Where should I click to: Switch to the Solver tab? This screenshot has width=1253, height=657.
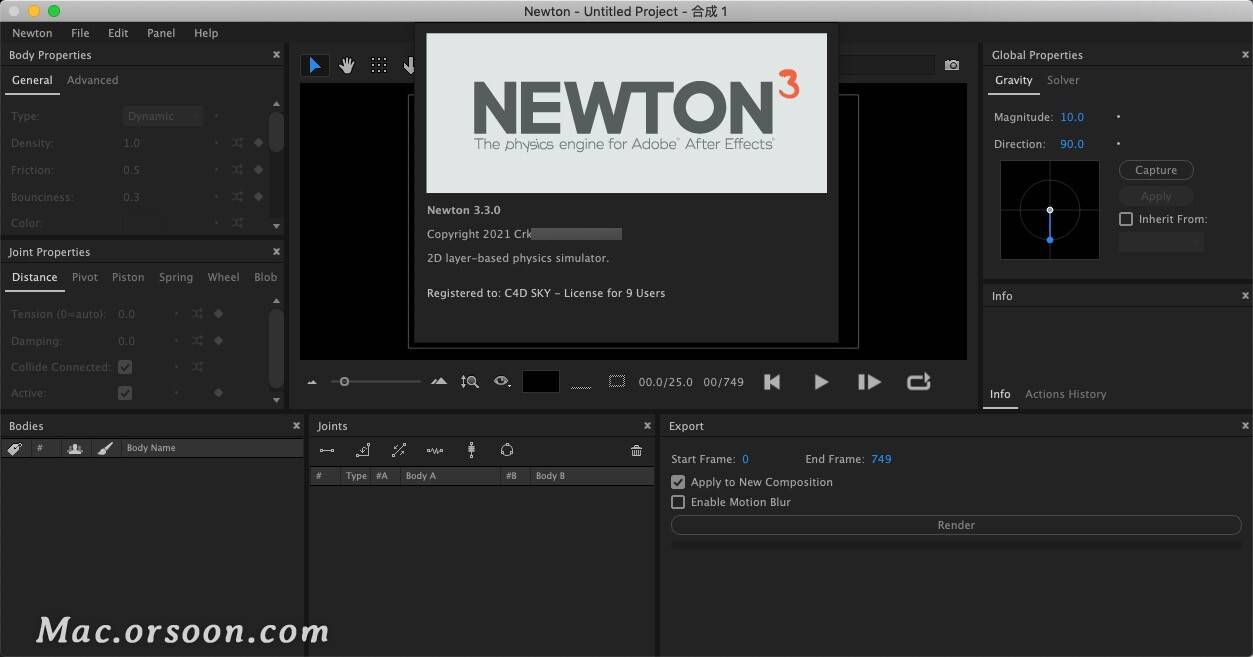coord(1063,80)
